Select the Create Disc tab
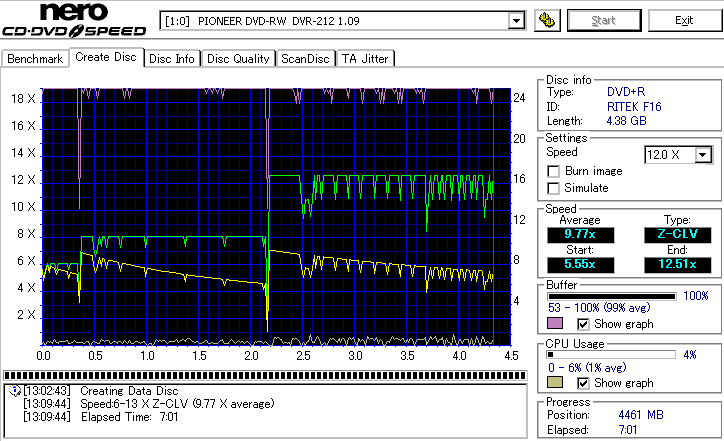 pos(106,57)
